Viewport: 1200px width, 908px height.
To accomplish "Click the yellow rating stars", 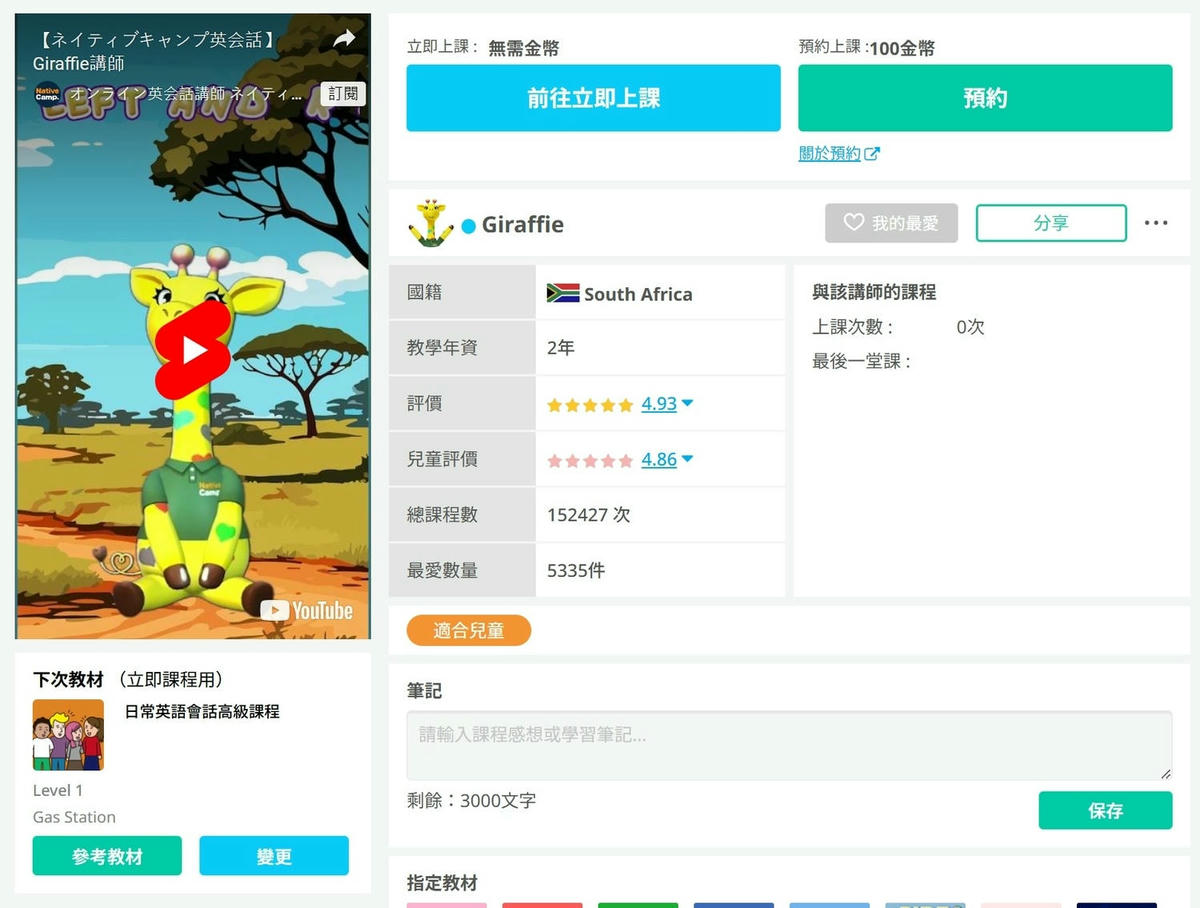I will 590,405.
